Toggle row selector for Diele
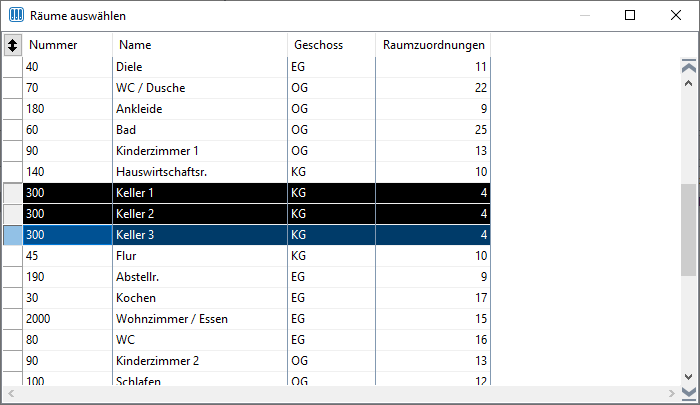The height and width of the screenshot is (405, 700). coord(12,67)
